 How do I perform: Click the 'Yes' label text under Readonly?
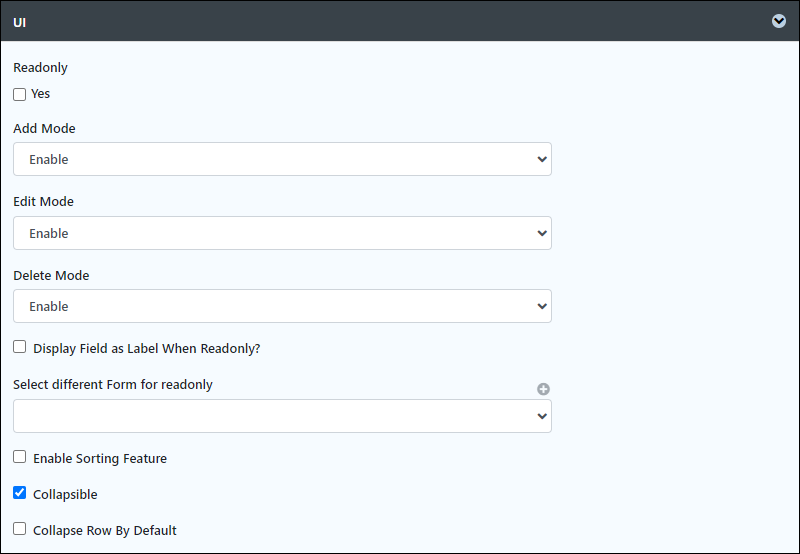(x=40, y=94)
